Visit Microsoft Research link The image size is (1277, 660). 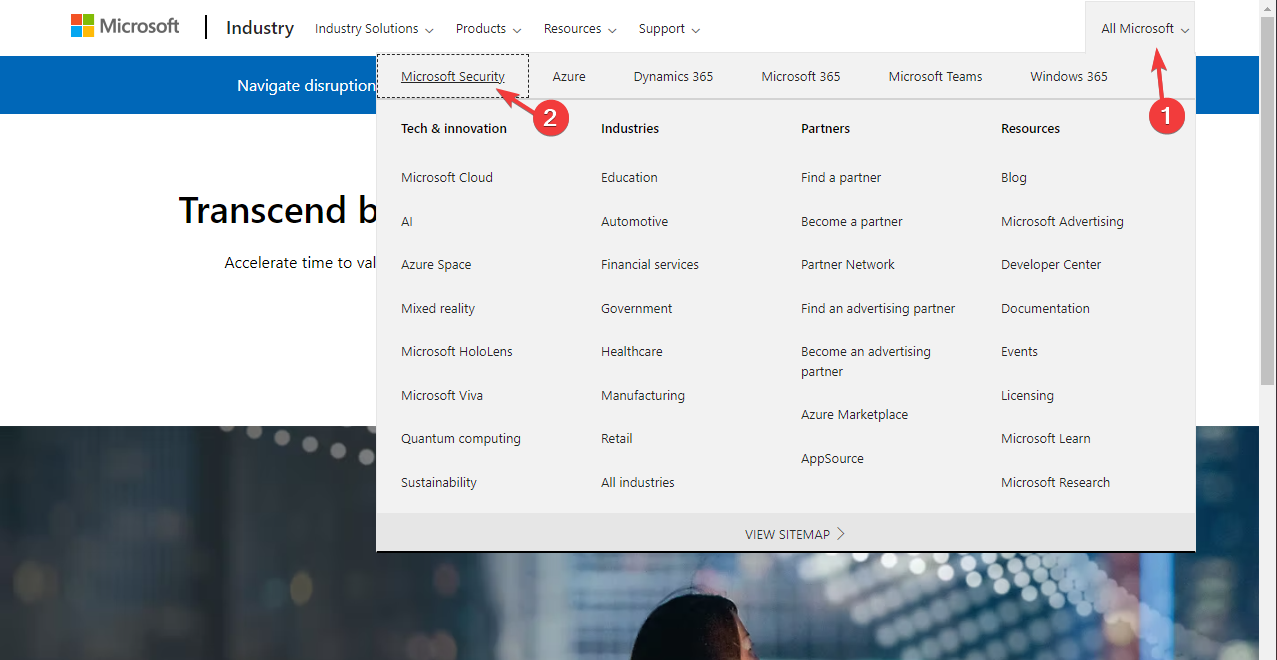pyautogui.click(x=1055, y=483)
